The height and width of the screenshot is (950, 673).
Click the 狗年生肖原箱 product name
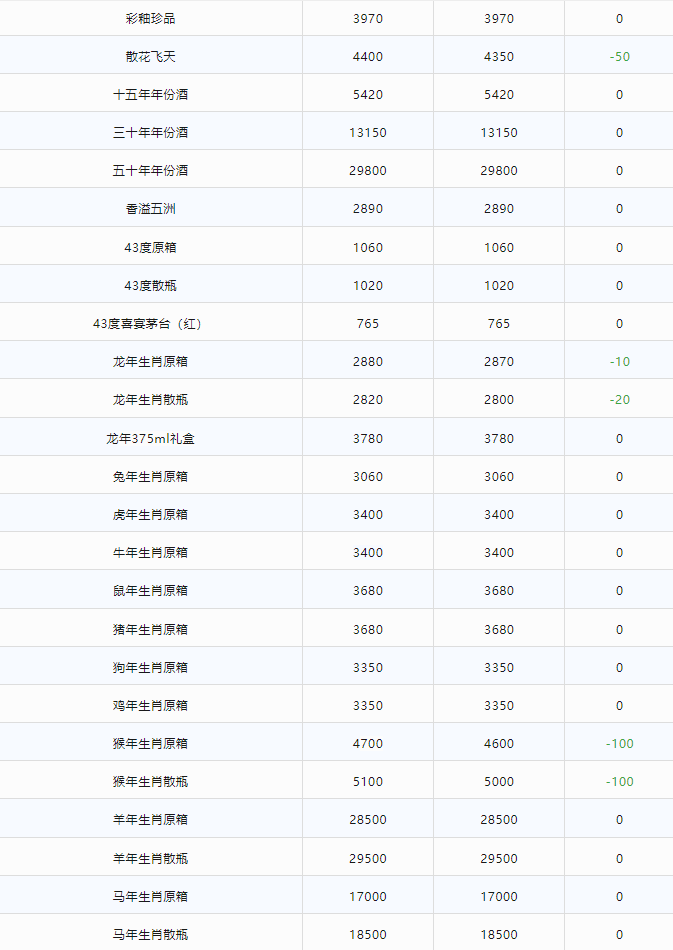(150, 668)
